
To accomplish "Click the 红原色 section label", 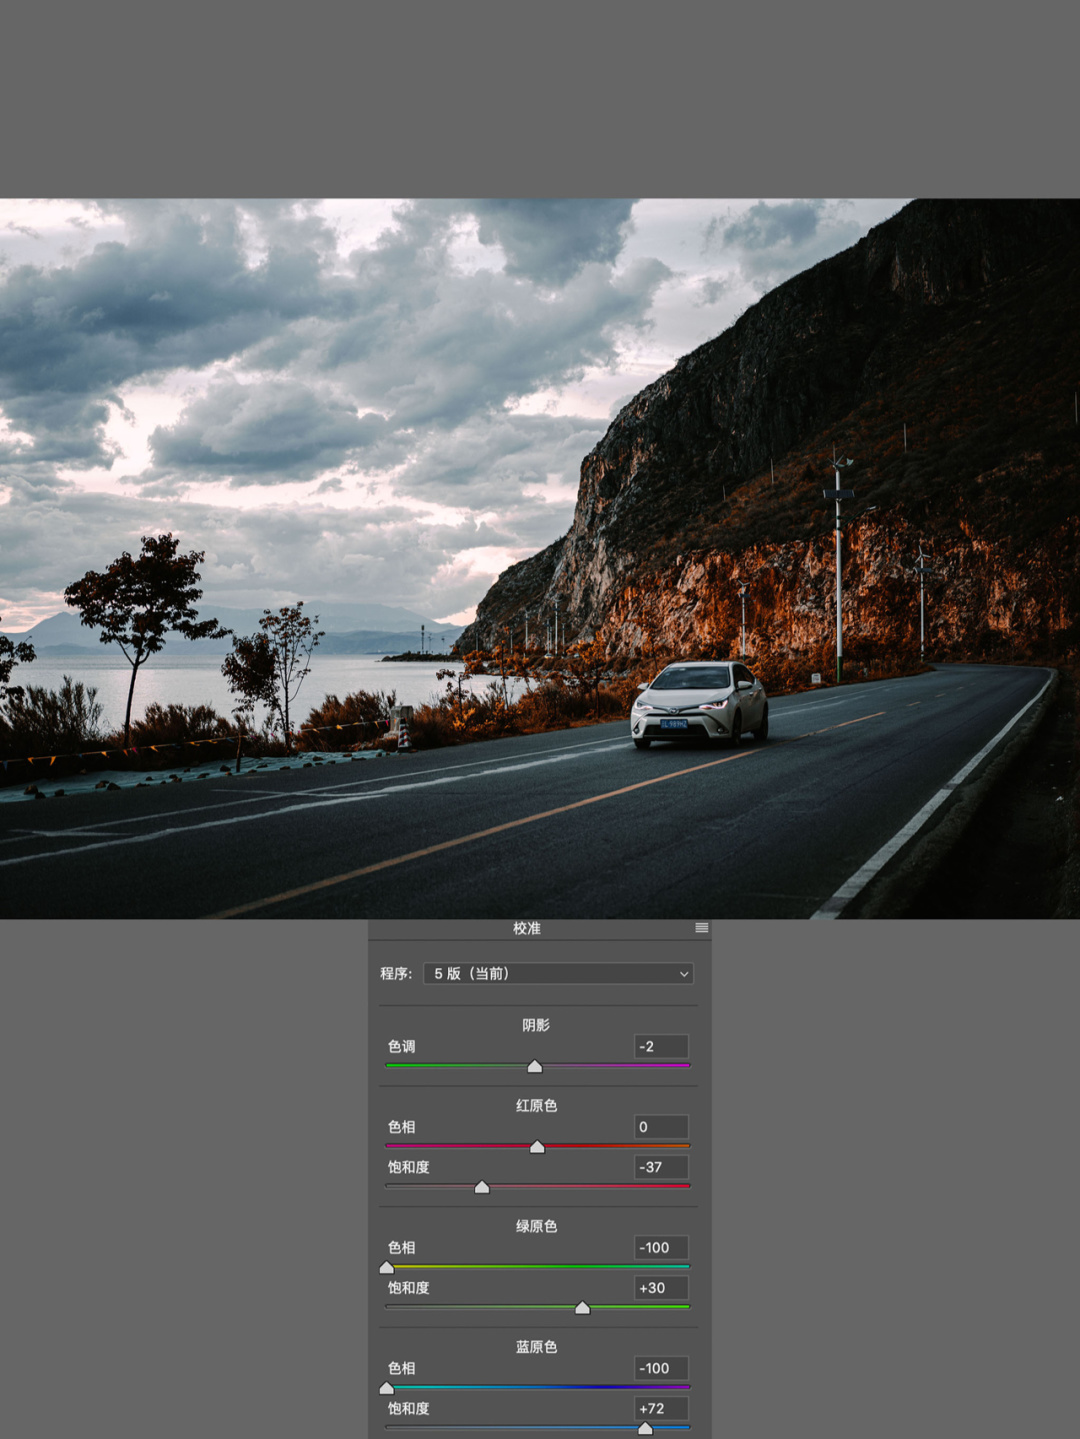I will click(536, 1105).
